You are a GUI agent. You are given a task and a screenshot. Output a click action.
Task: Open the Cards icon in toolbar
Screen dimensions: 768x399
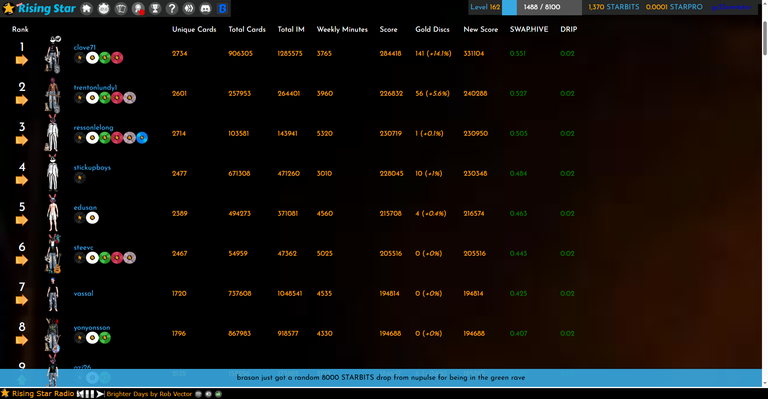pyautogui.click(x=121, y=8)
